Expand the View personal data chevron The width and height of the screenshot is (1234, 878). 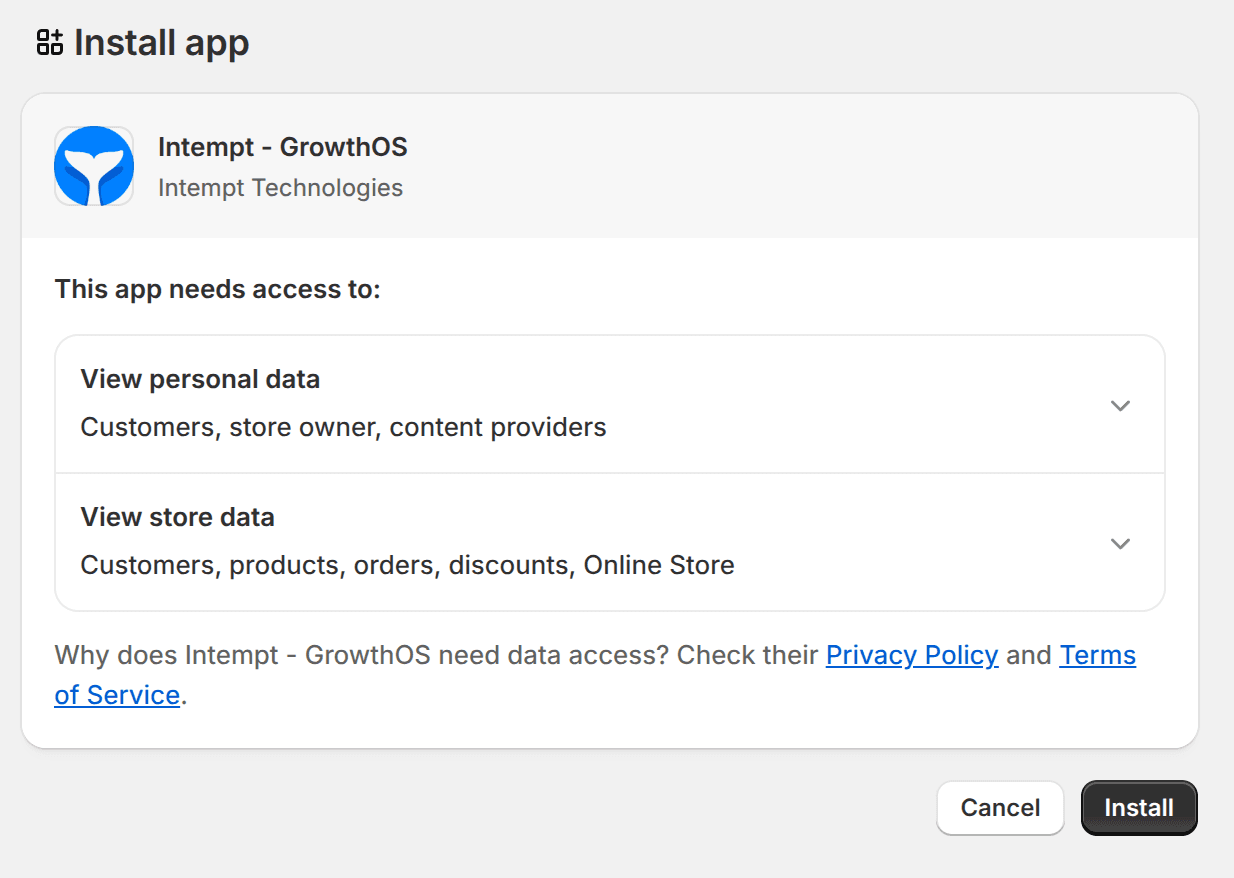click(x=1120, y=405)
